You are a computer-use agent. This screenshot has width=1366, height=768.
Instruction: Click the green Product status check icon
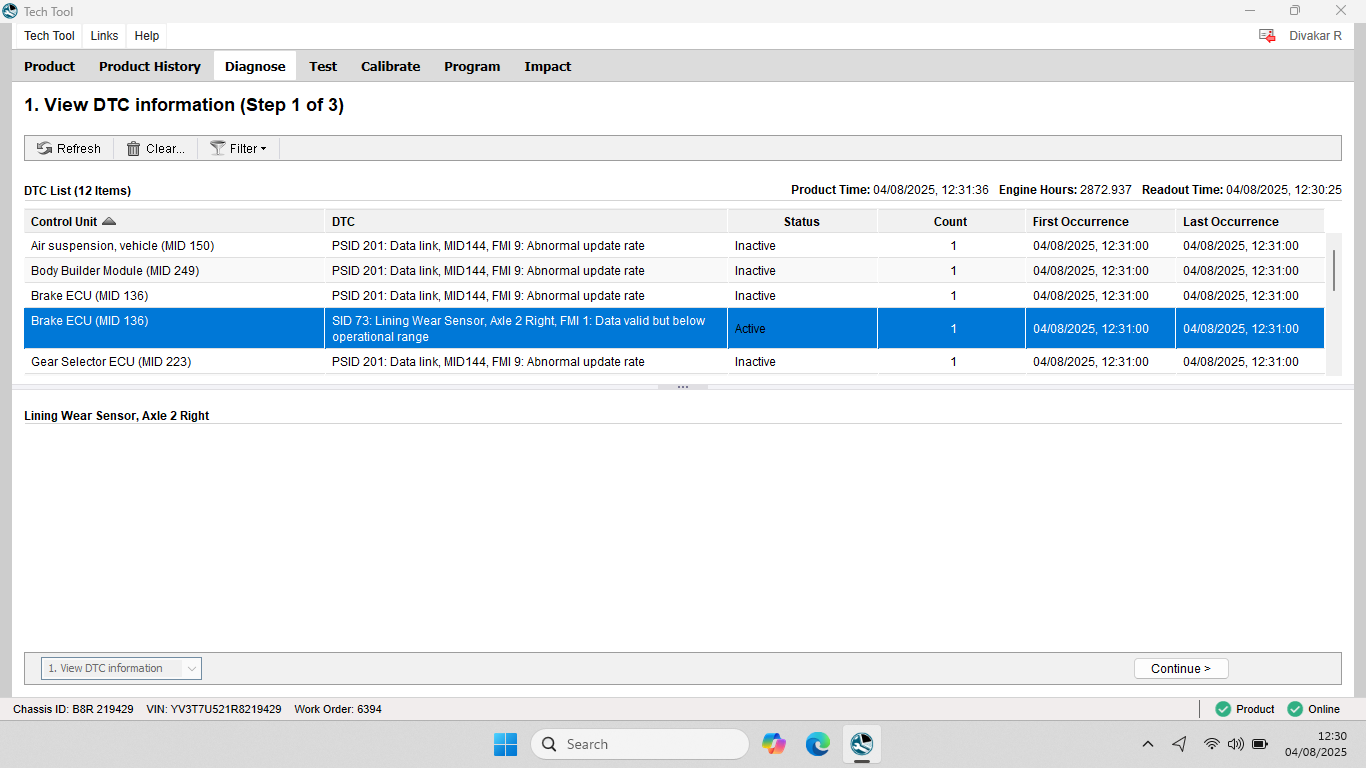pyautogui.click(x=1222, y=709)
